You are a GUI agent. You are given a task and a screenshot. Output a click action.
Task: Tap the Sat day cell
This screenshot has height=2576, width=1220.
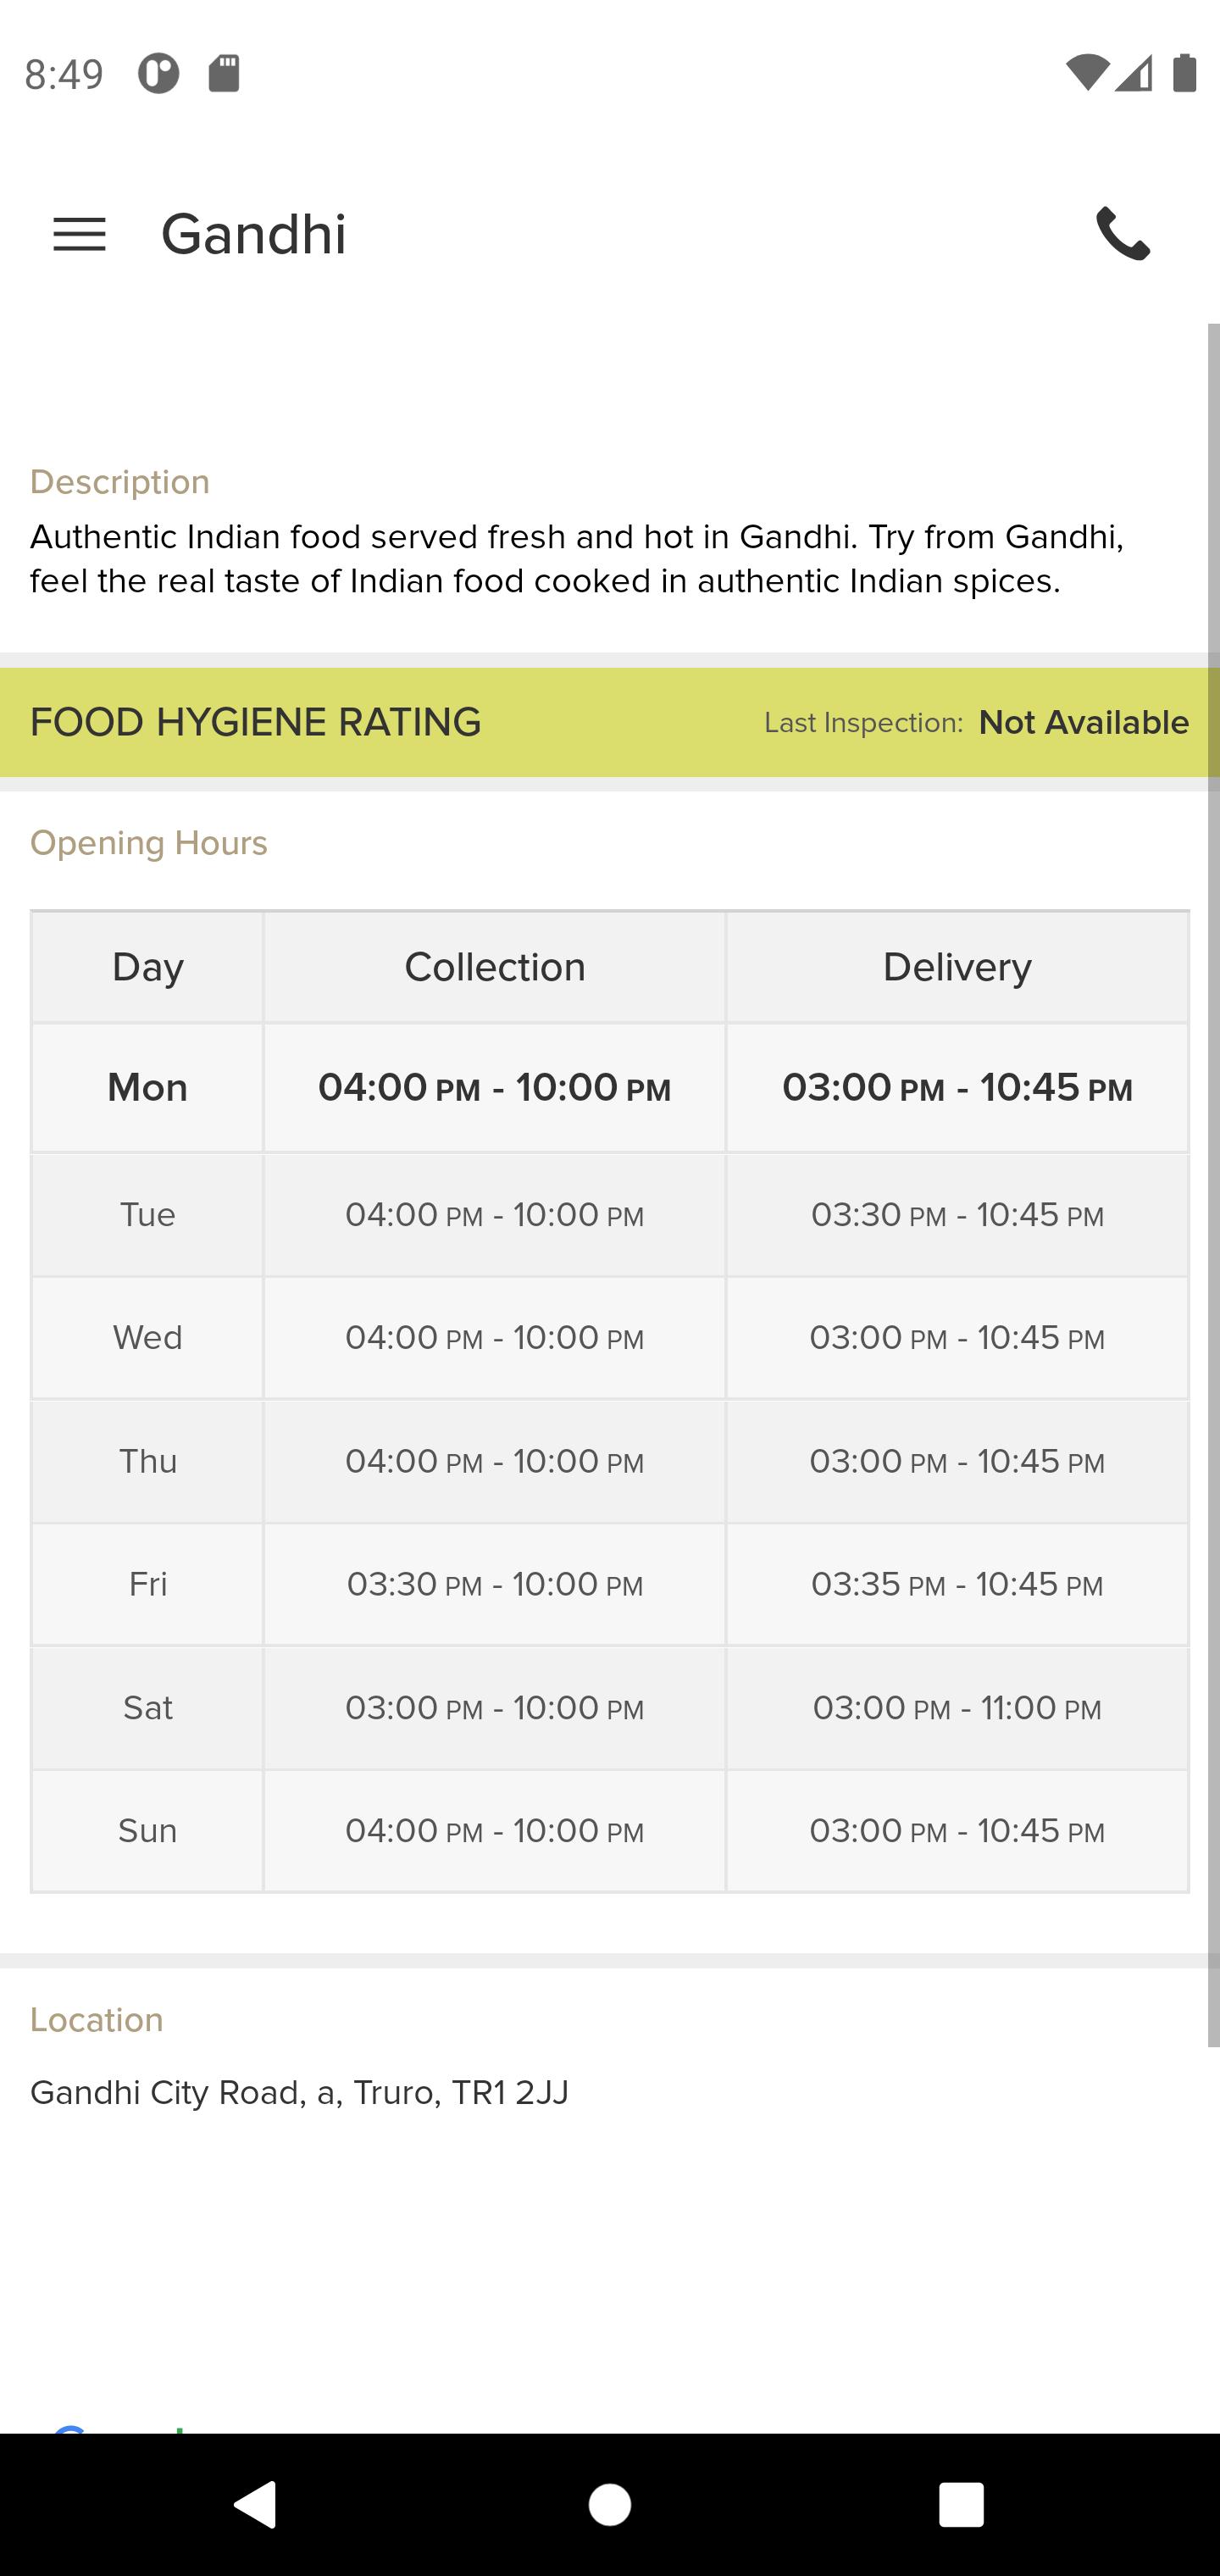[148, 1708]
